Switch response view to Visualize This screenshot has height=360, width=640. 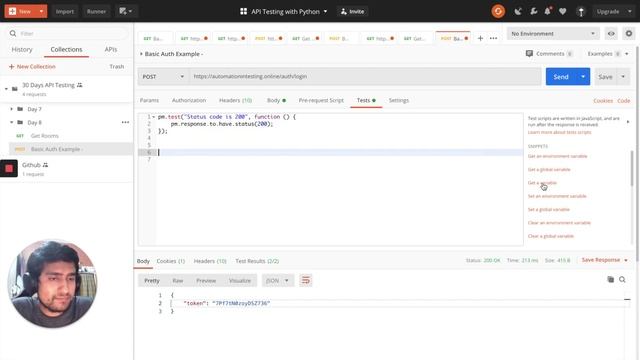coord(240,280)
